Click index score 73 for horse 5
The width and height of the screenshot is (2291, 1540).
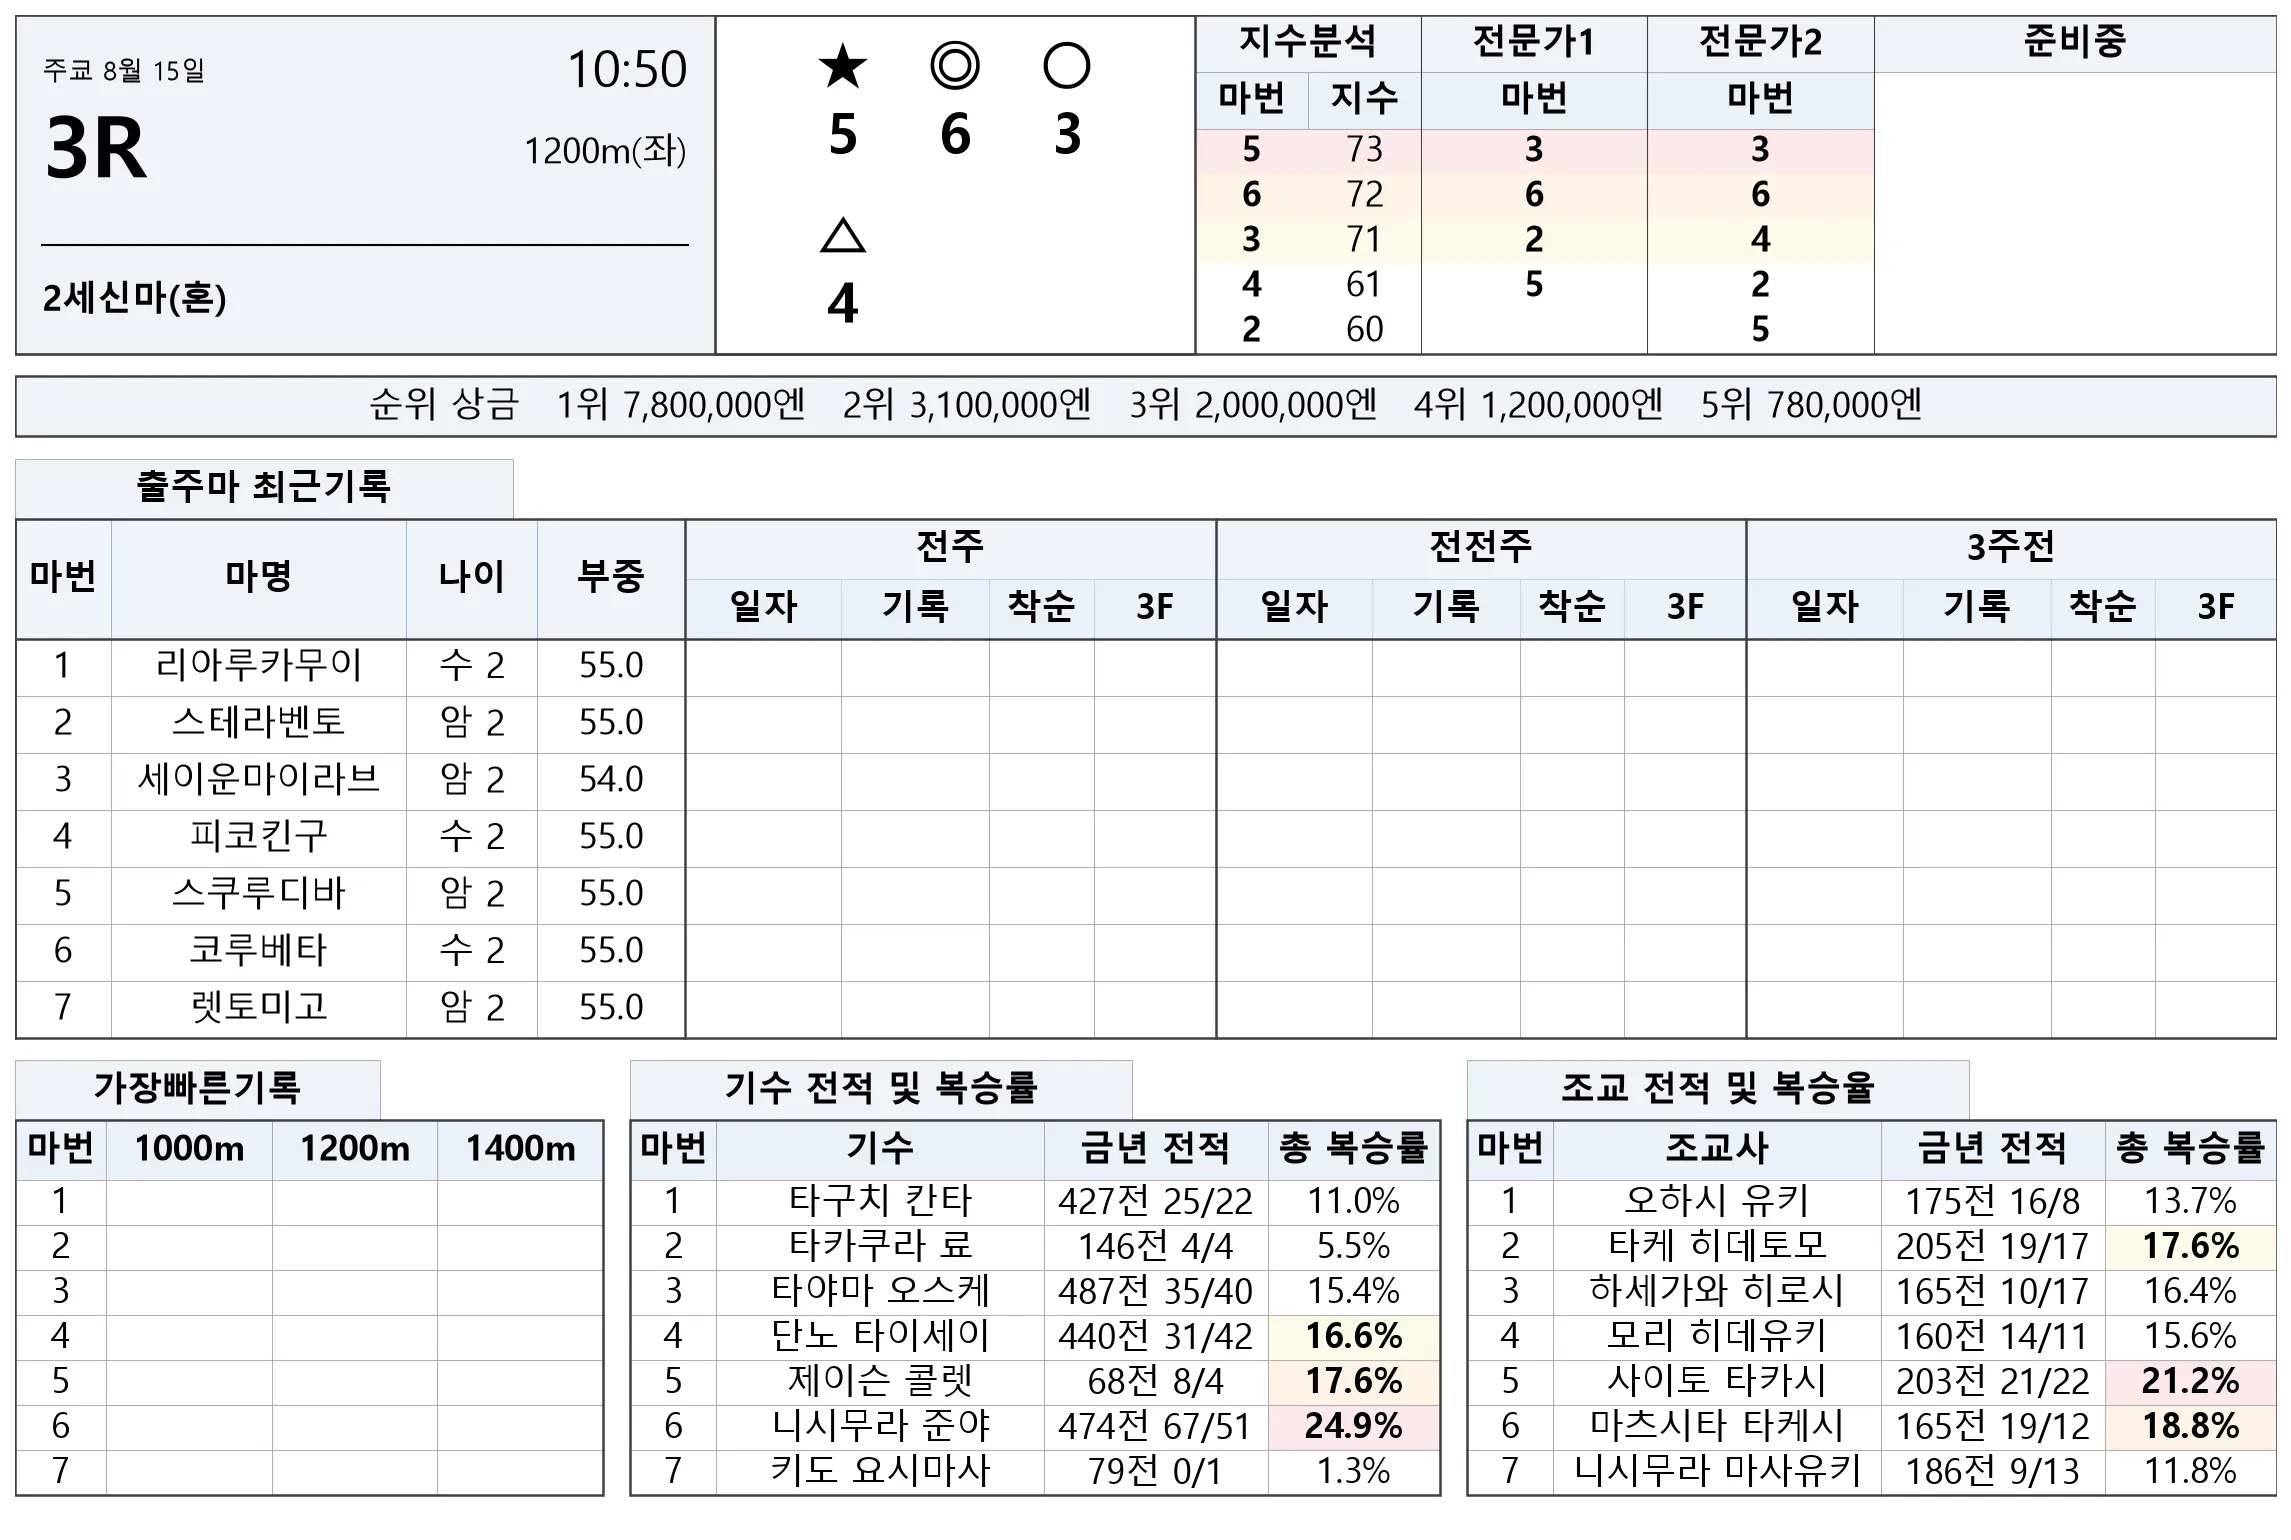(x=1364, y=150)
